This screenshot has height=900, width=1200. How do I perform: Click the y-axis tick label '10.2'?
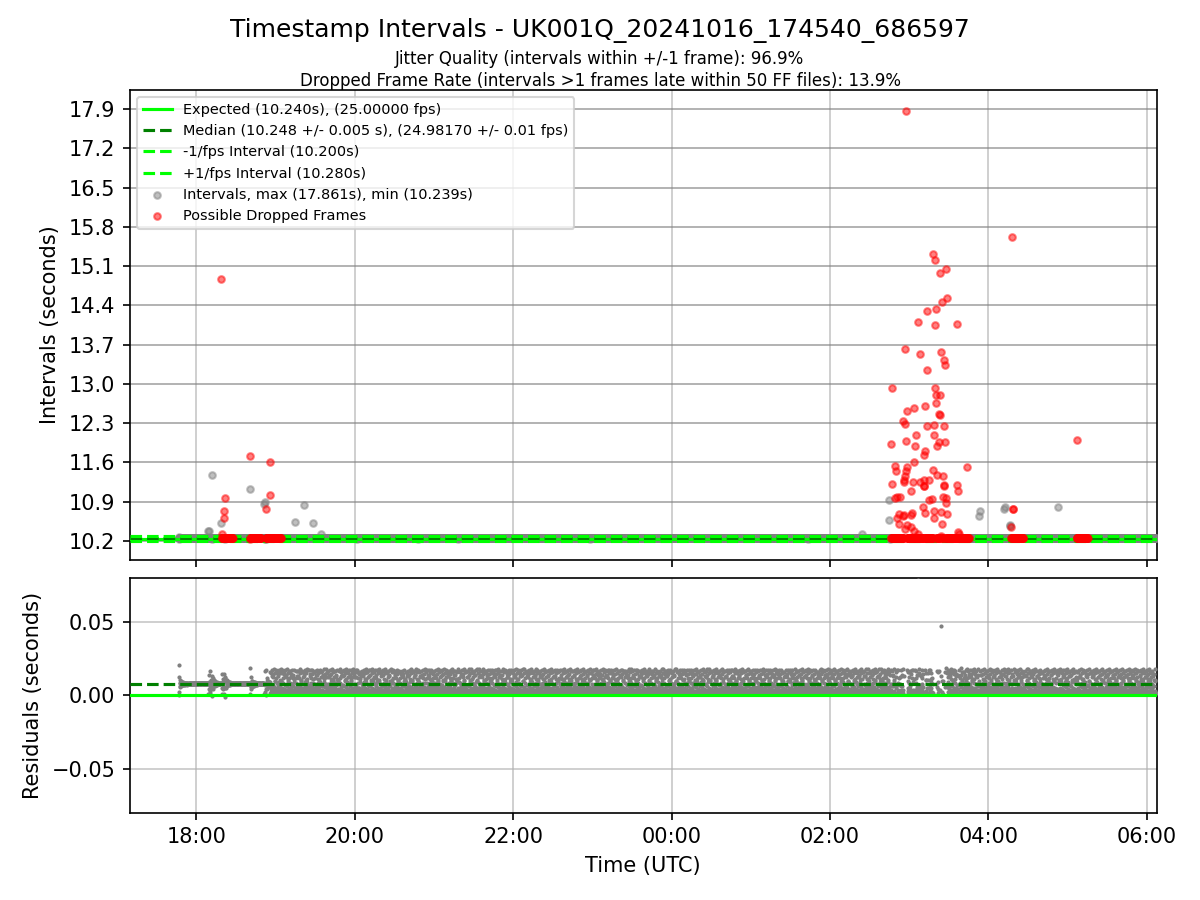pyautogui.click(x=93, y=541)
